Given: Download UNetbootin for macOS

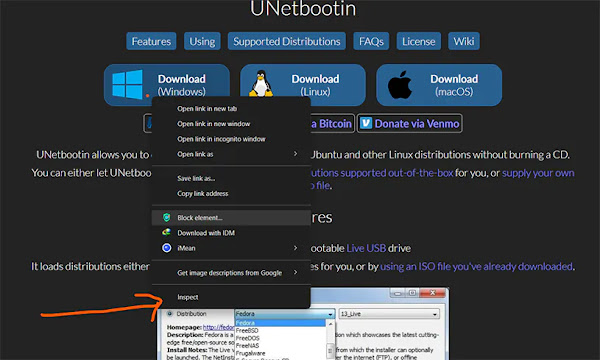Looking at the screenshot, I should (x=439, y=85).
